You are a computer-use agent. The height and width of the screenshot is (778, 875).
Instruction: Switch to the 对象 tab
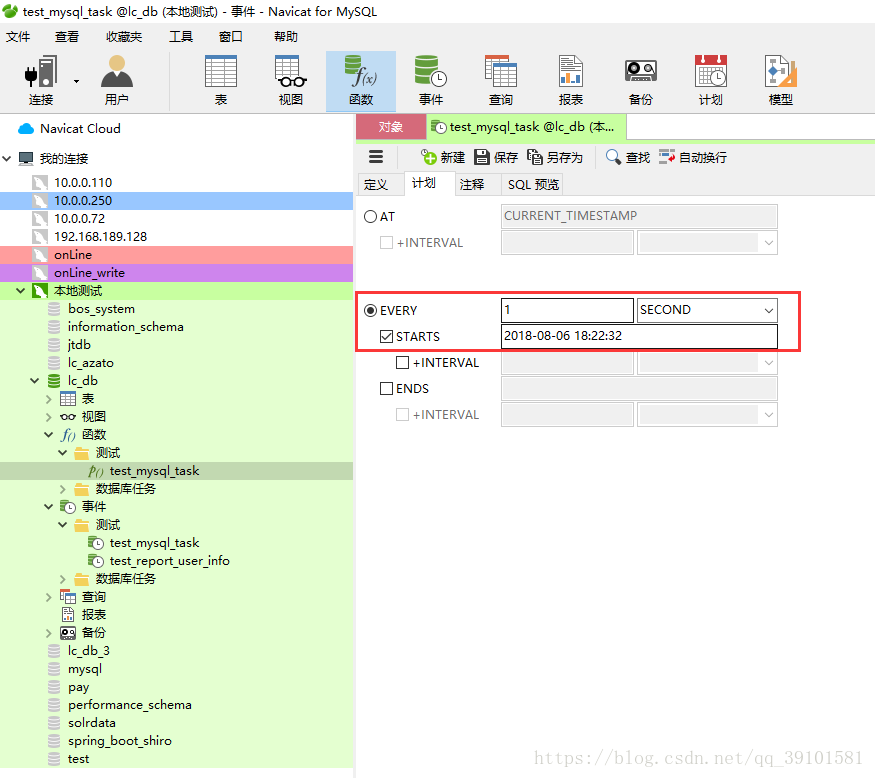tap(391, 127)
